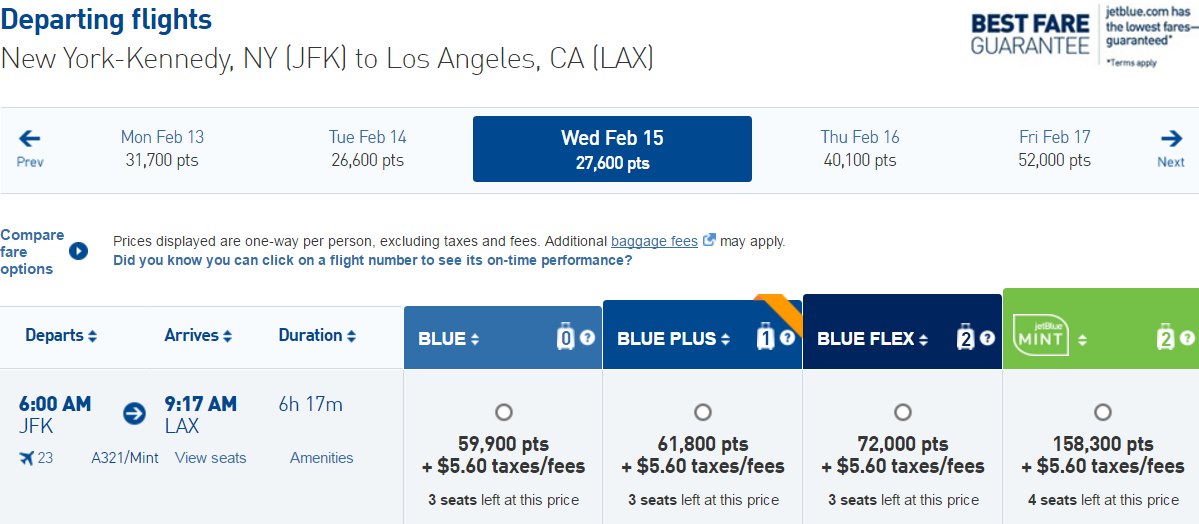This screenshot has width=1199, height=524.
Task: Sort flights by Duration column
Action: point(317,335)
